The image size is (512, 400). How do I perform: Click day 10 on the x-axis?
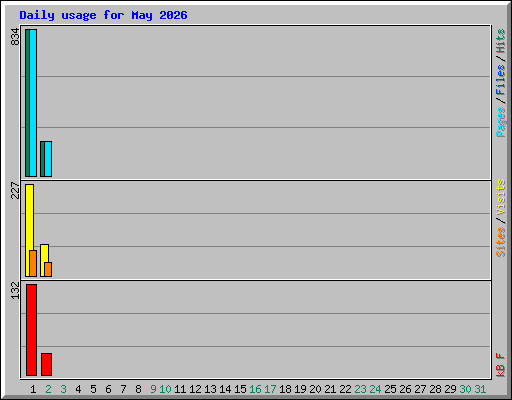click(x=165, y=389)
